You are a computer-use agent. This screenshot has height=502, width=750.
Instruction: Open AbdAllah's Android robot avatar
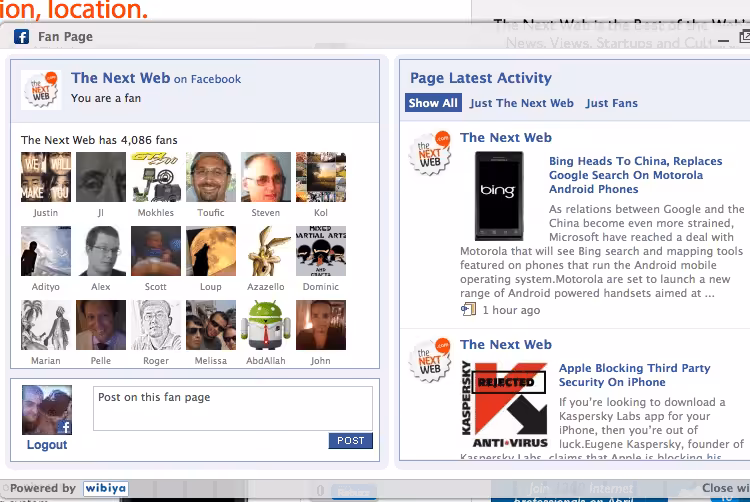(266, 325)
